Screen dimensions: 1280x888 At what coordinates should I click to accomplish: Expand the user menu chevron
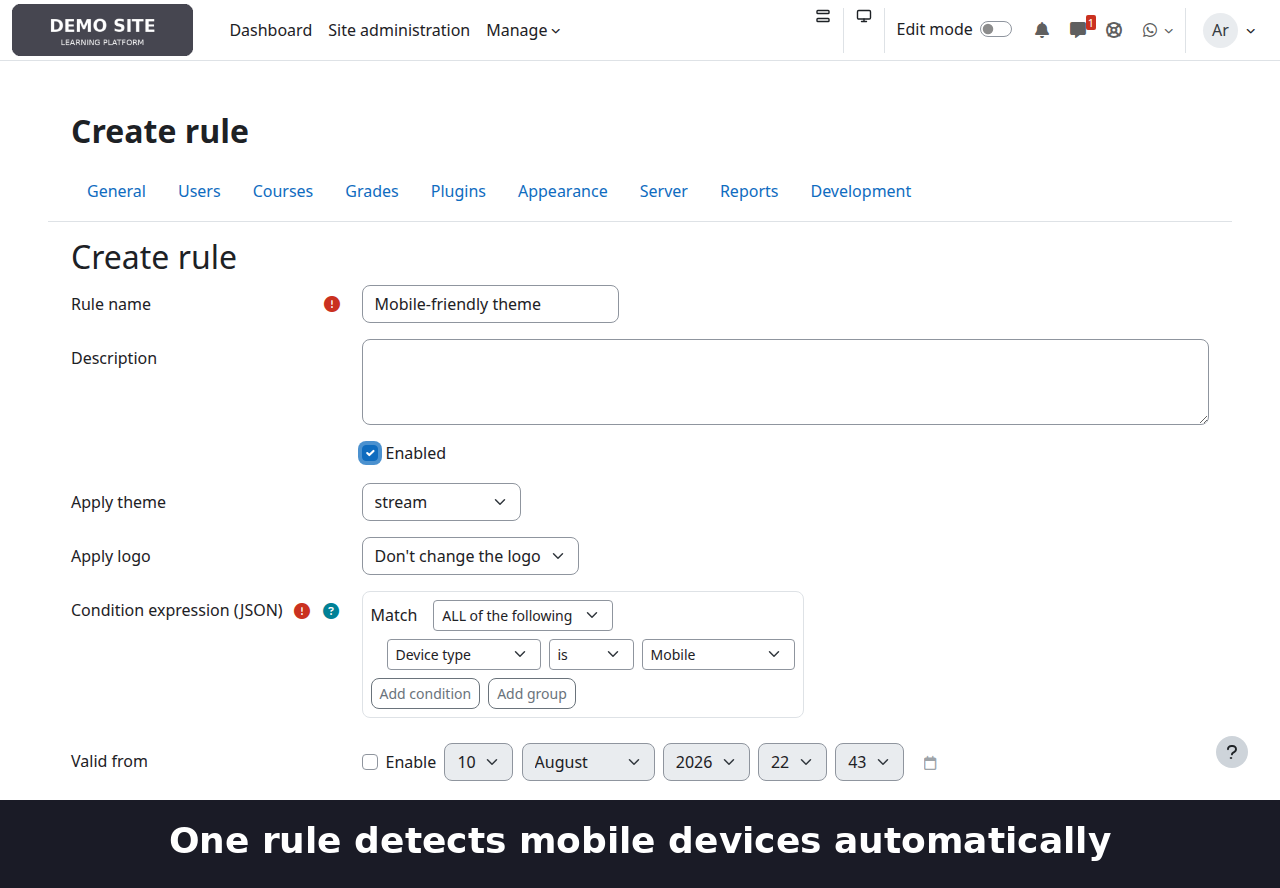[1251, 31]
